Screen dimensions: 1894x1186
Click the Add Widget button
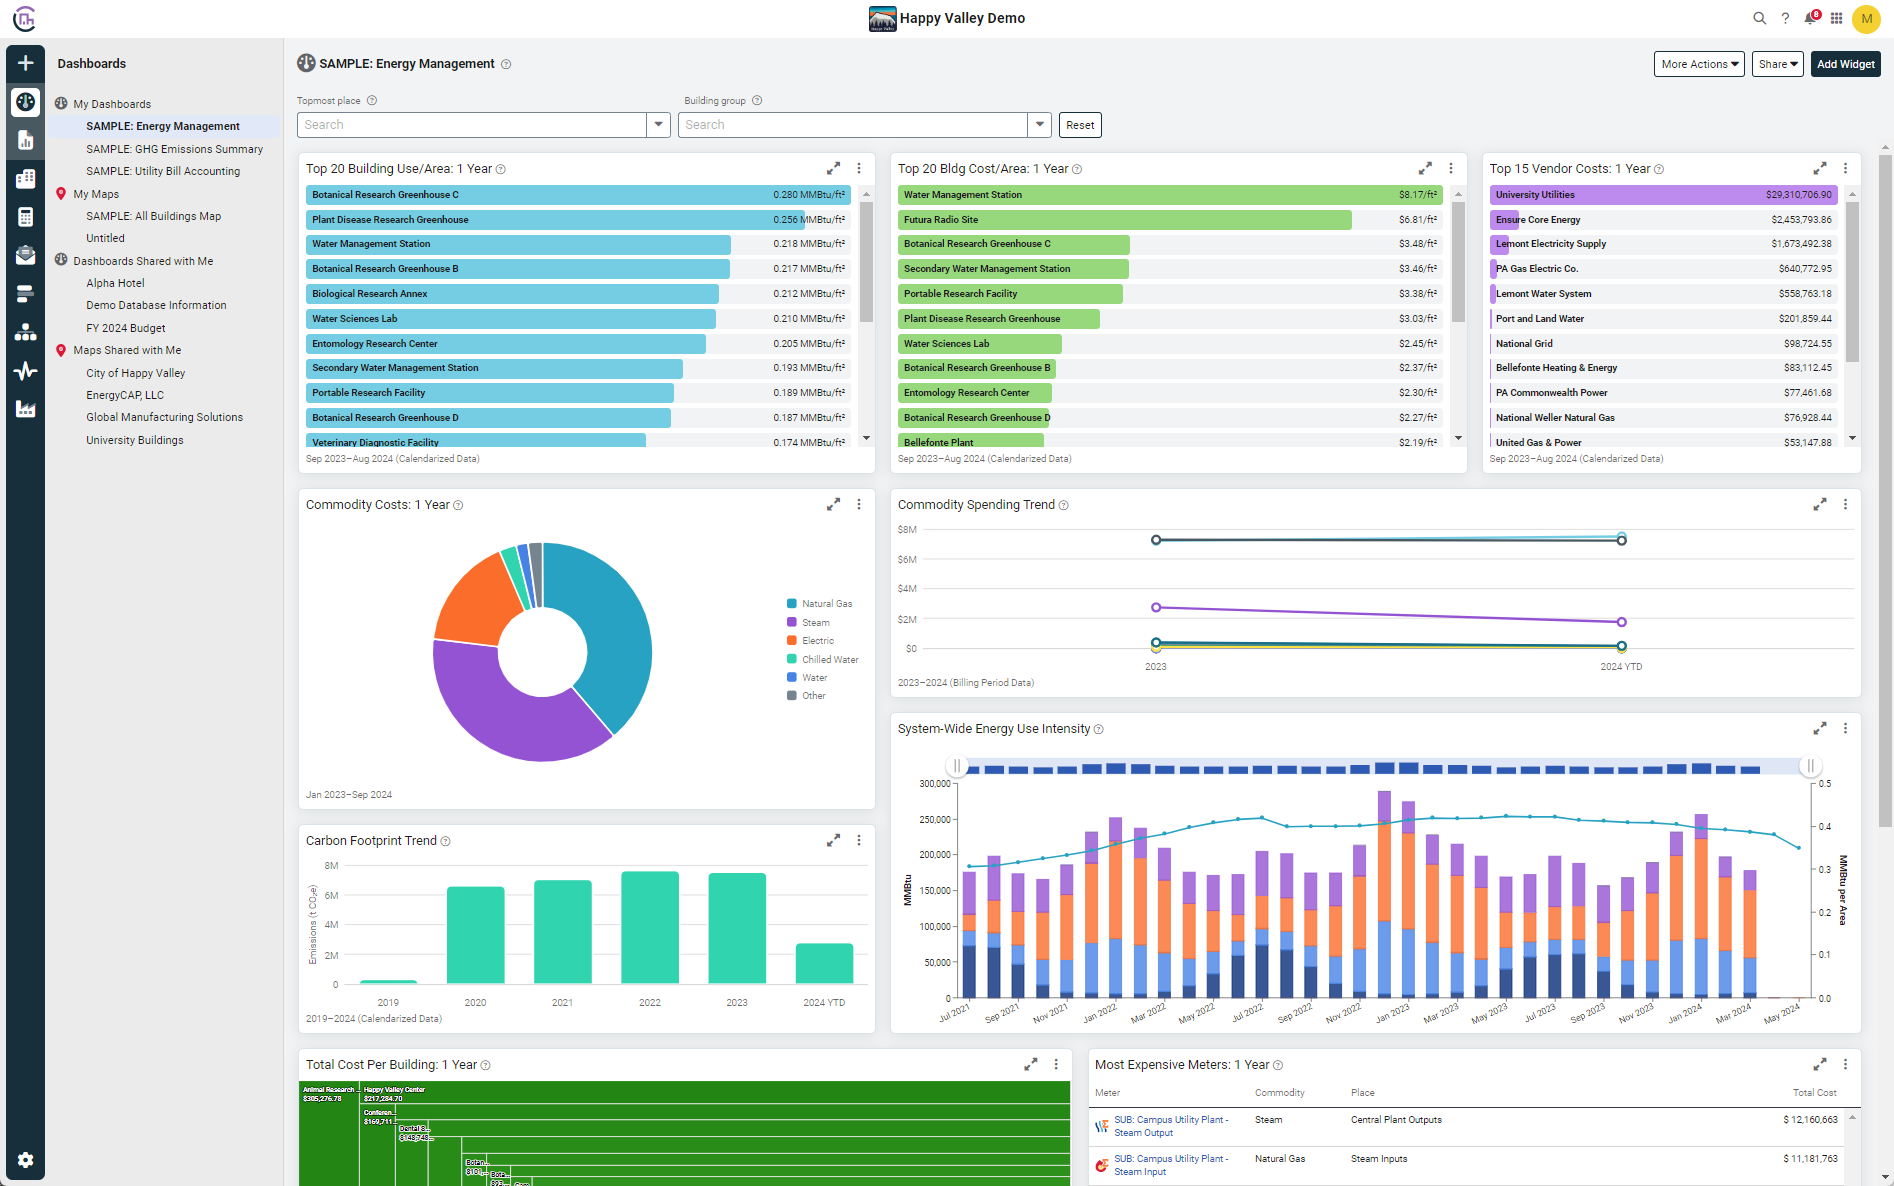click(x=1845, y=63)
